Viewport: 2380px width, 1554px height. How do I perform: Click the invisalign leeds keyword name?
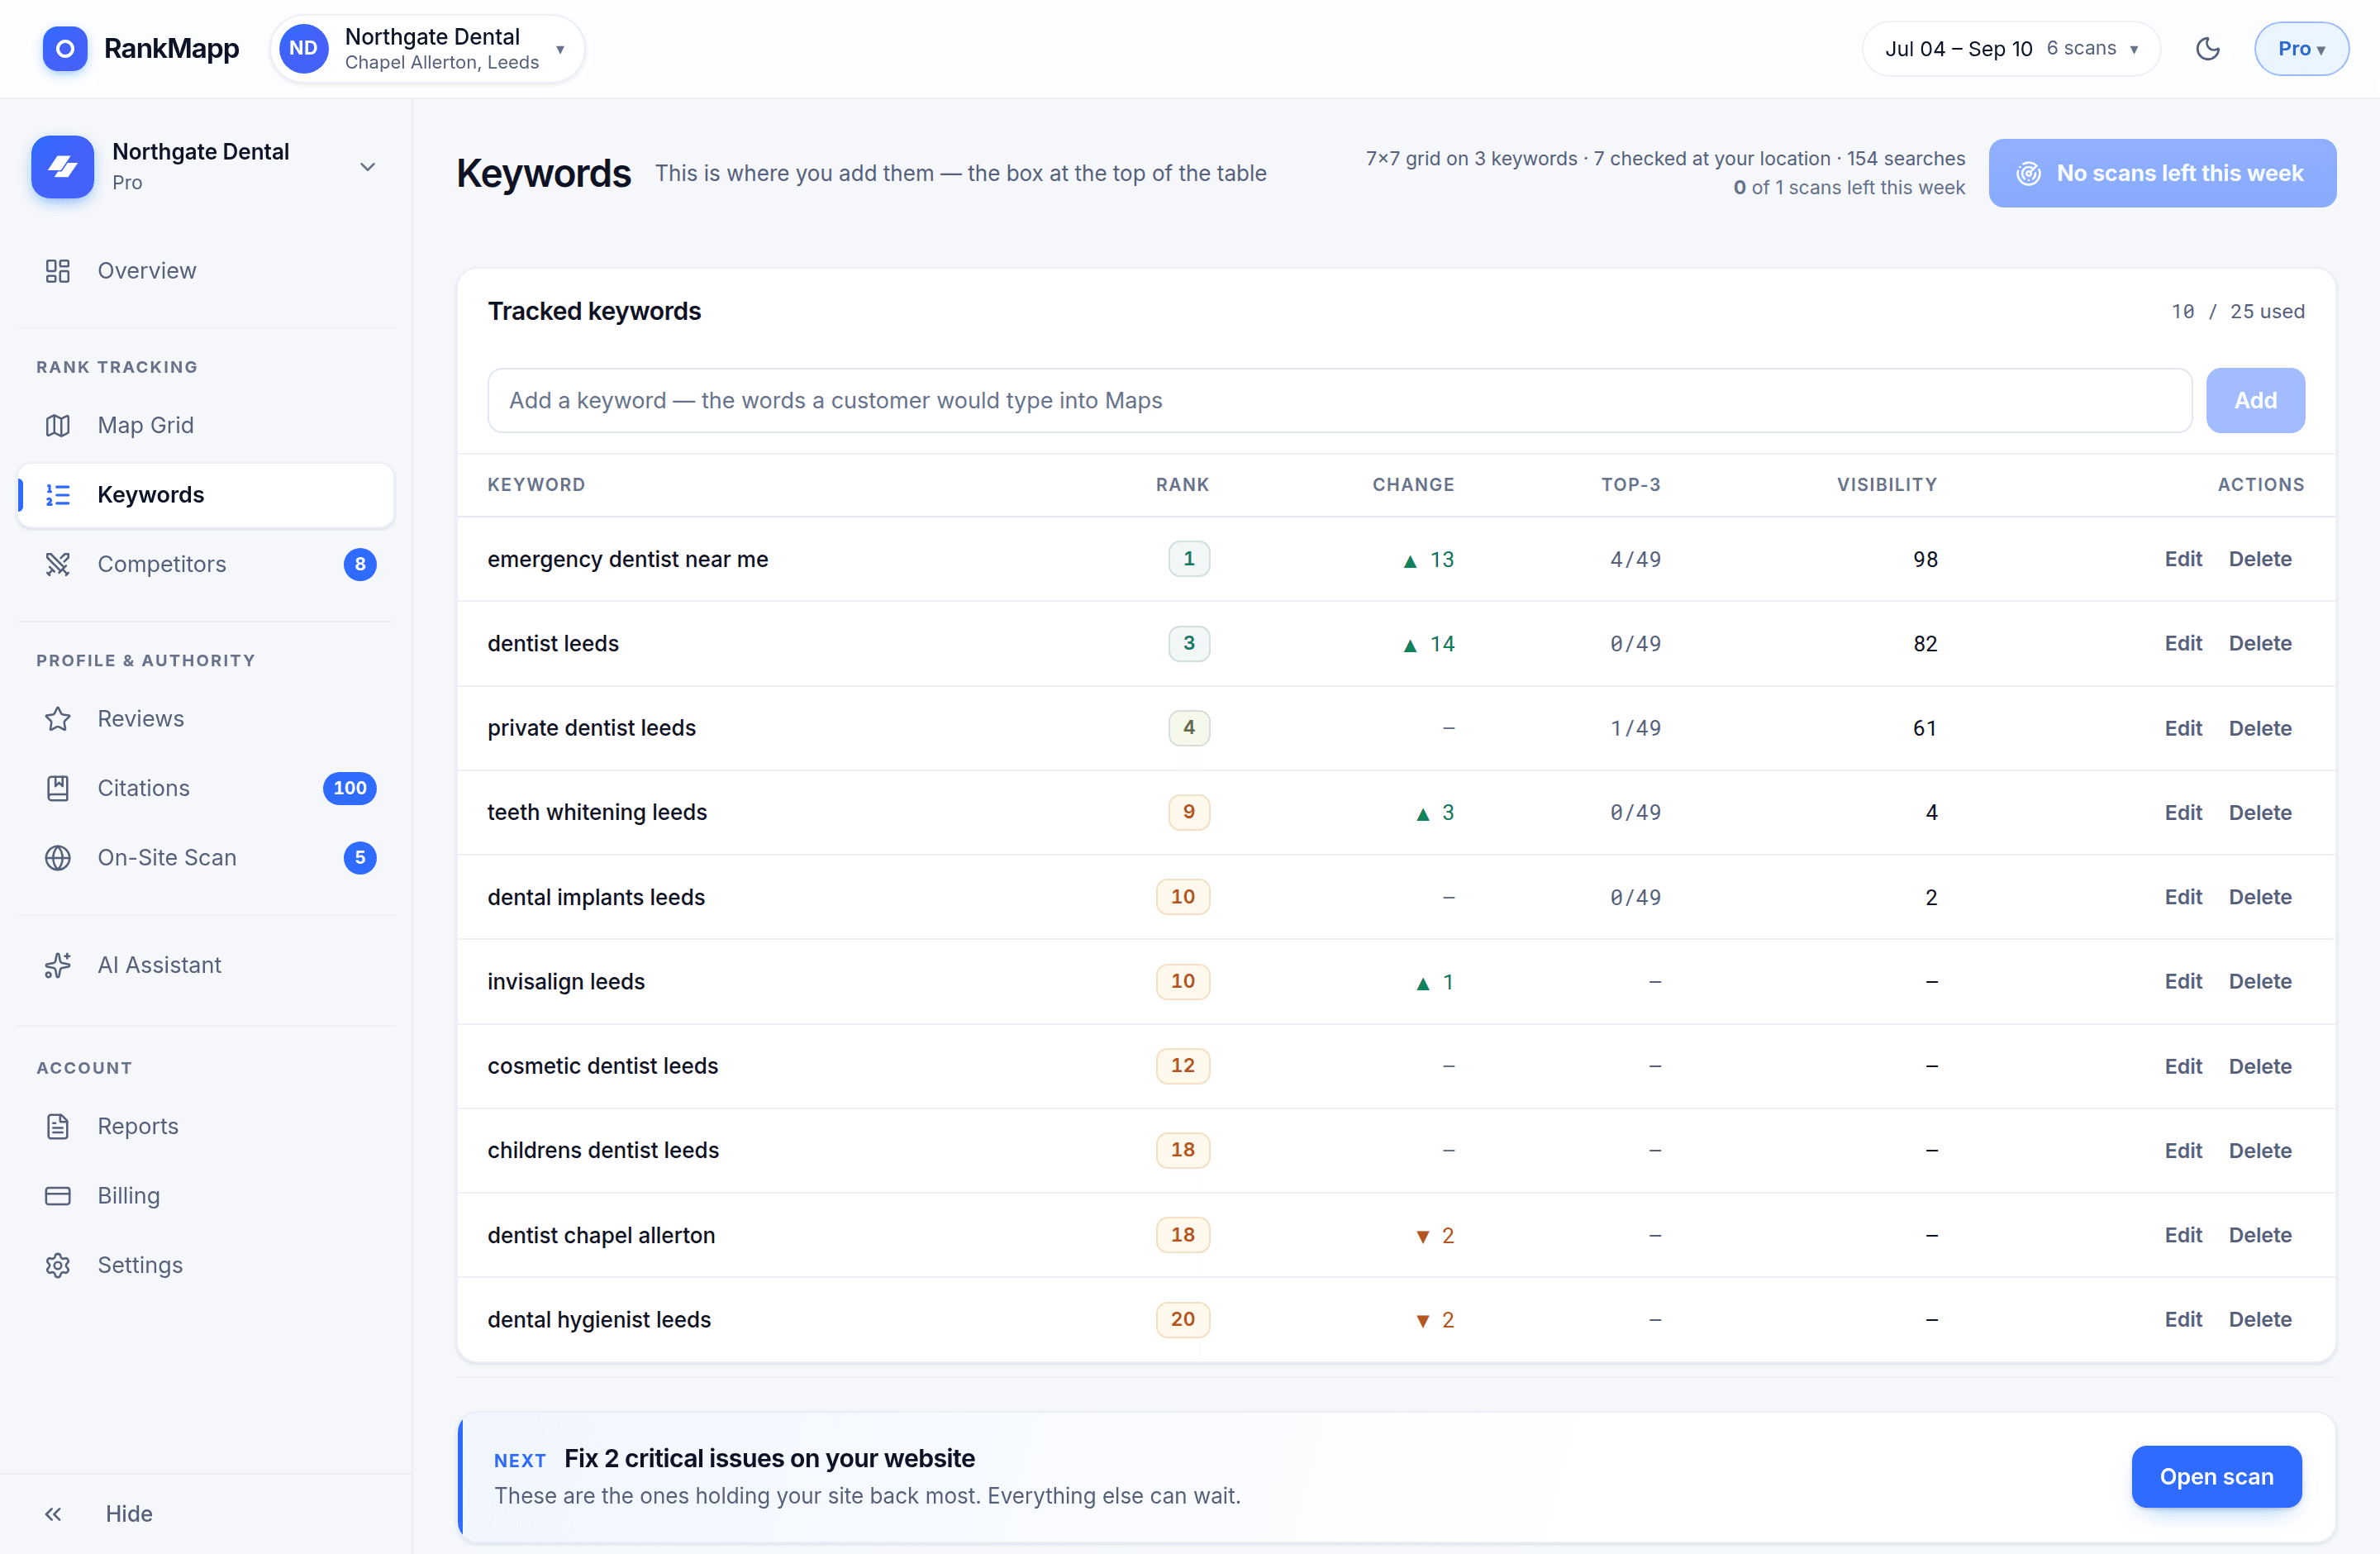566,981
